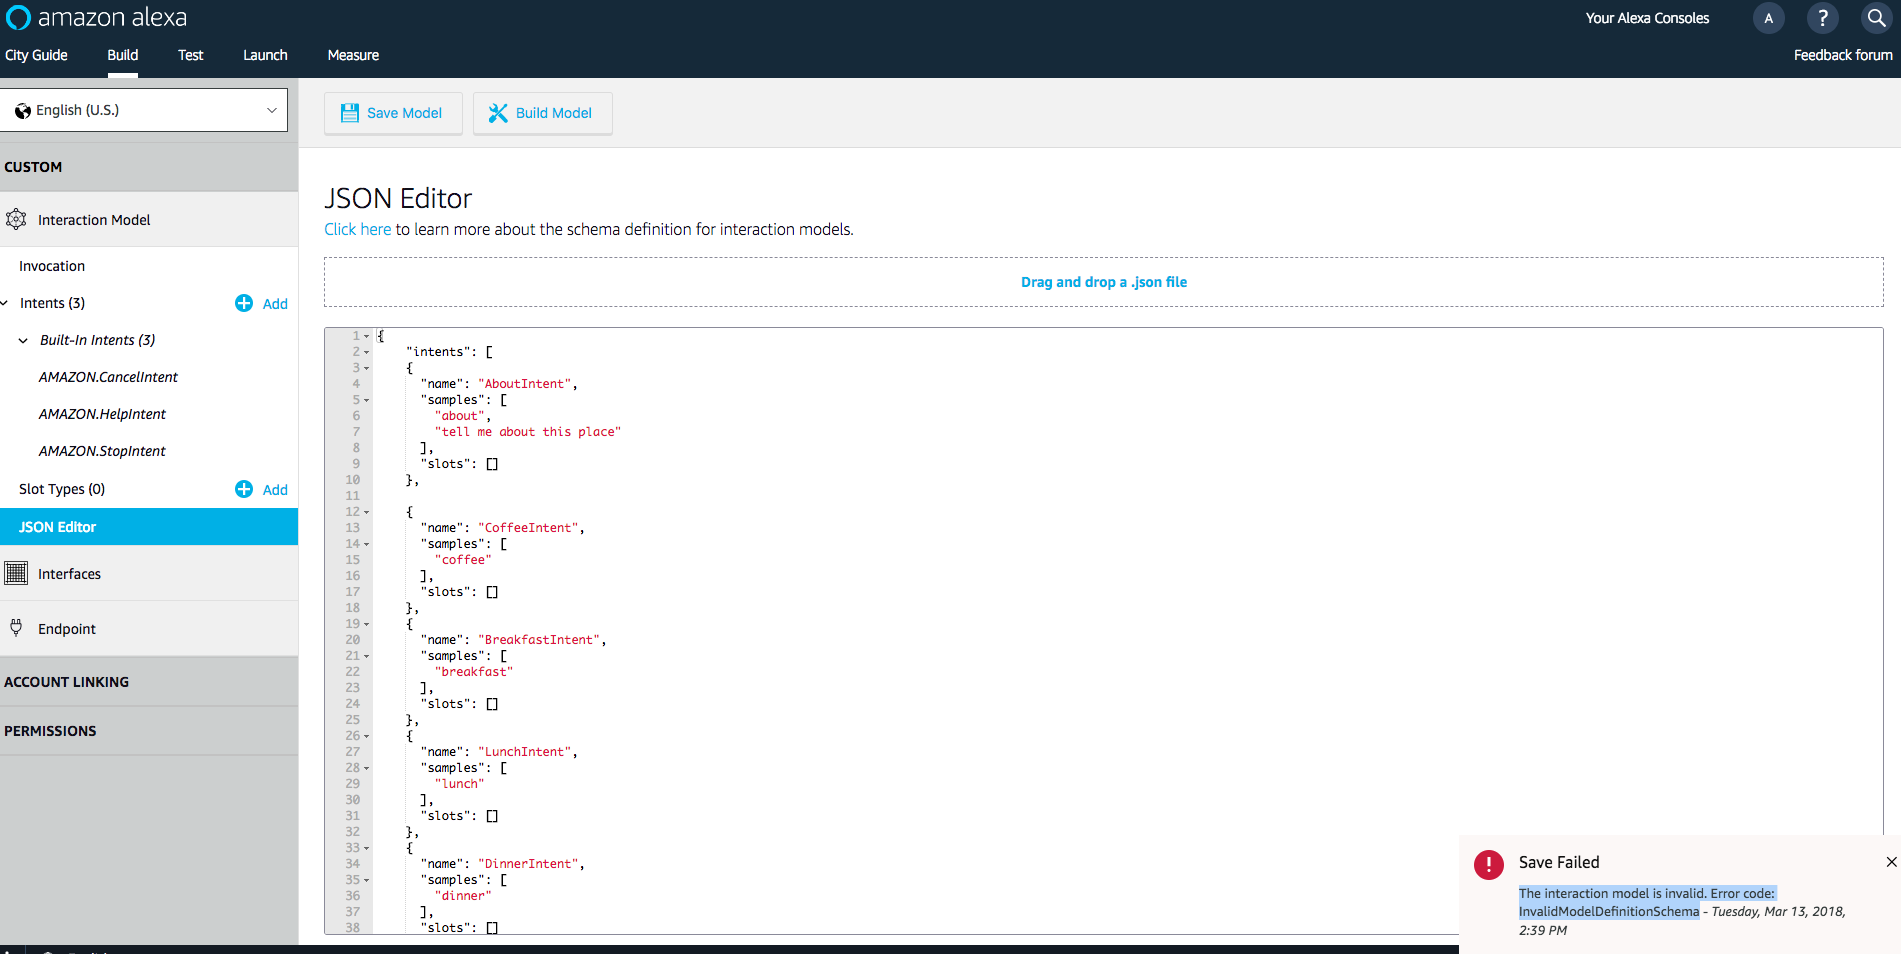Open the Permissions section
1901x954 pixels.
[149, 731]
